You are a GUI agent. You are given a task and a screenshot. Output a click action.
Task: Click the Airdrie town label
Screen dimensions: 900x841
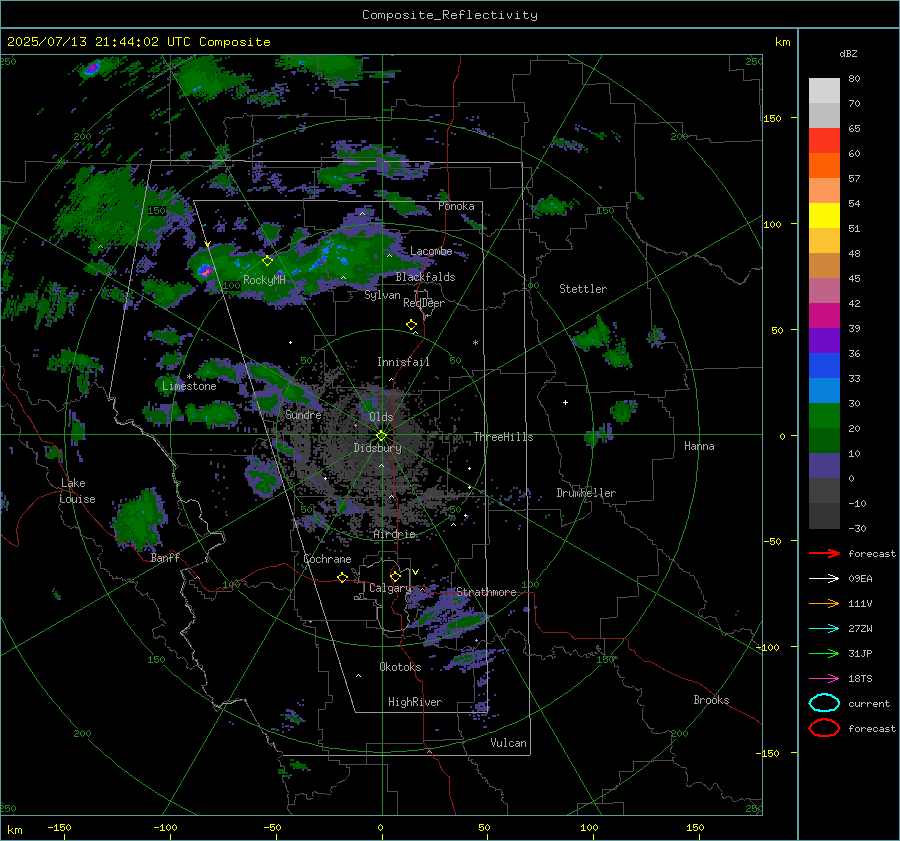tap(394, 534)
